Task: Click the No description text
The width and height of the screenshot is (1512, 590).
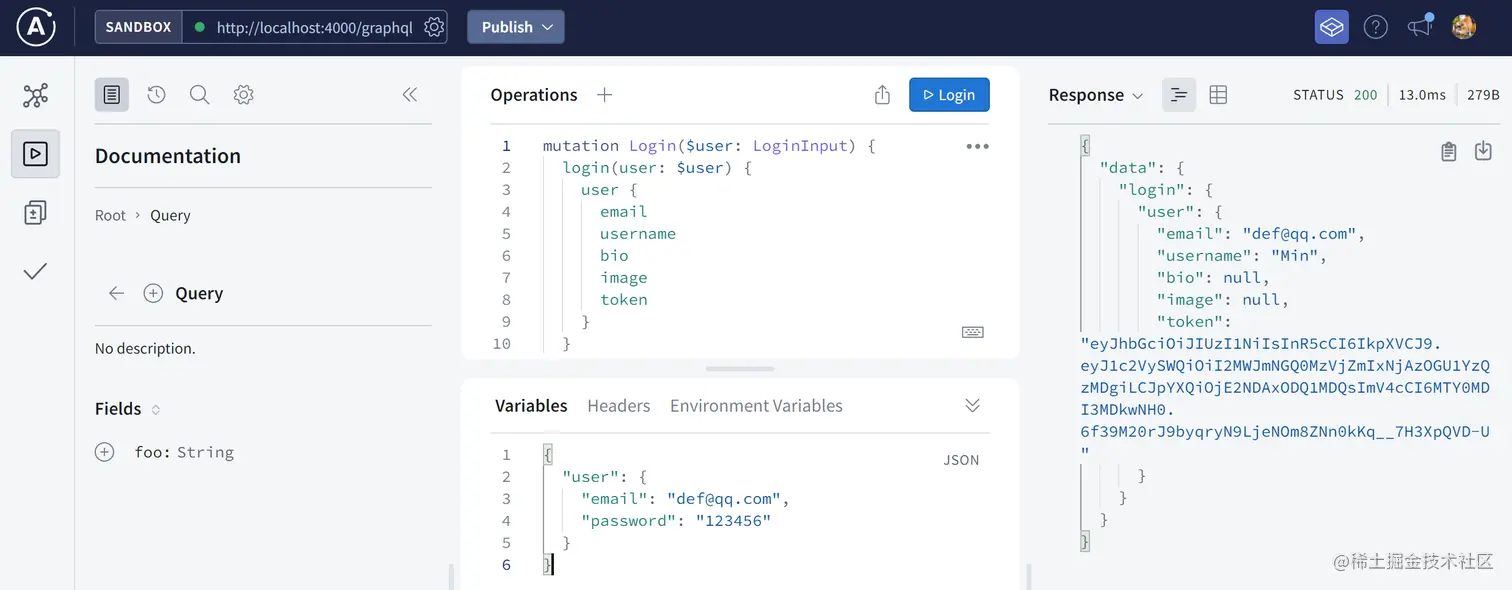Action: pos(145,349)
